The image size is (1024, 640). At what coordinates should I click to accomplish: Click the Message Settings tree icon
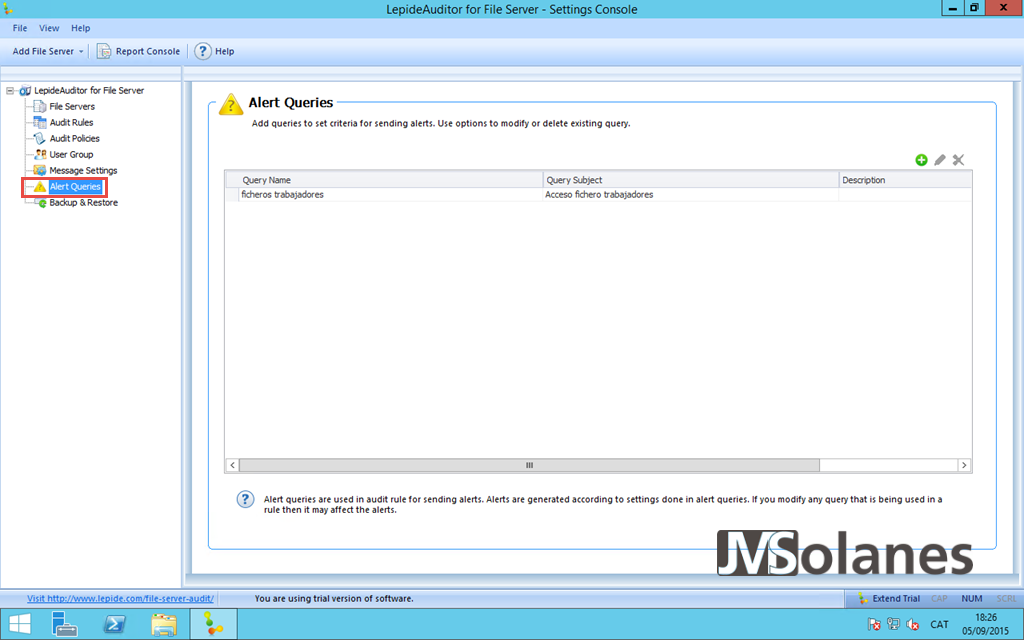[x=40, y=170]
